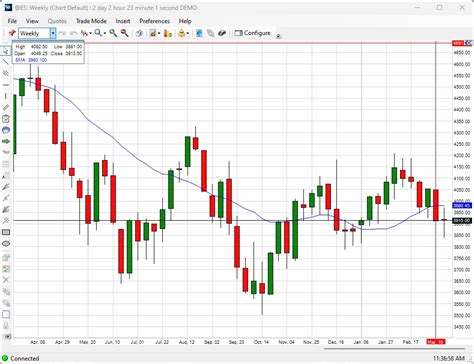The height and width of the screenshot is (364, 474).
Task: Open the File menu
Action: 12,21
